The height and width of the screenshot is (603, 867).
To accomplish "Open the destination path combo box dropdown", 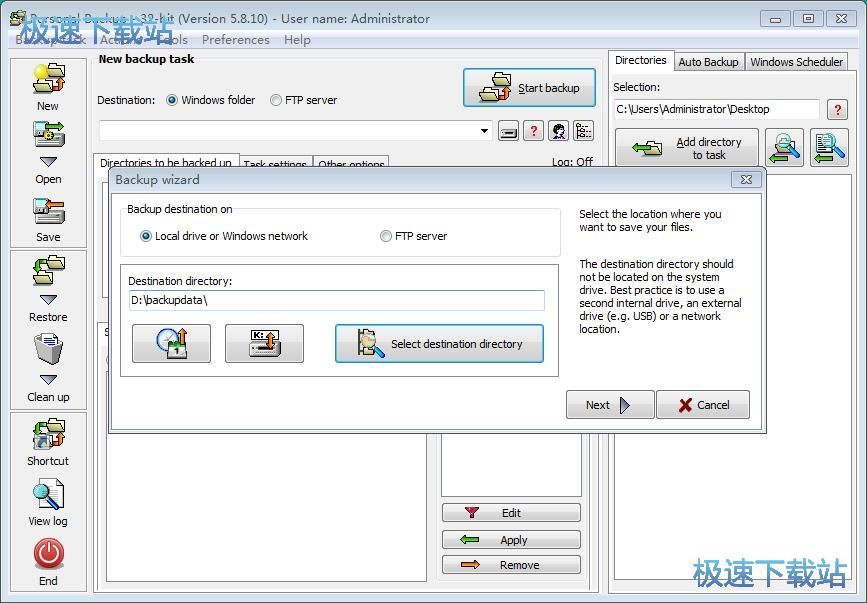I will click(x=484, y=131).
